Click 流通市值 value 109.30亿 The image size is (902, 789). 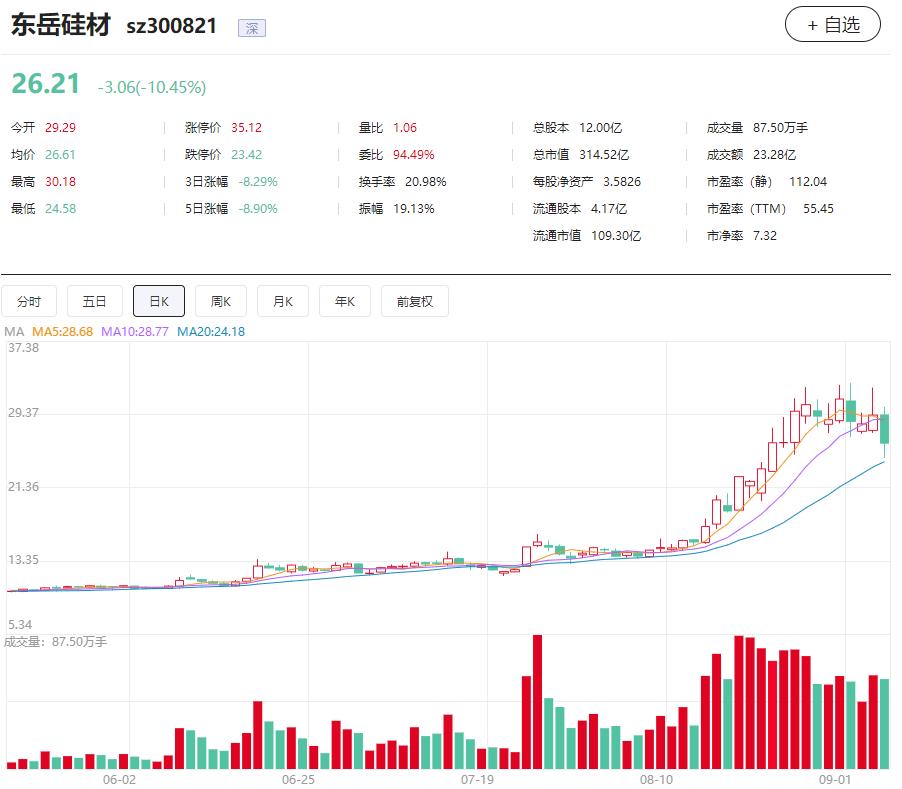(x=616, y=236)
